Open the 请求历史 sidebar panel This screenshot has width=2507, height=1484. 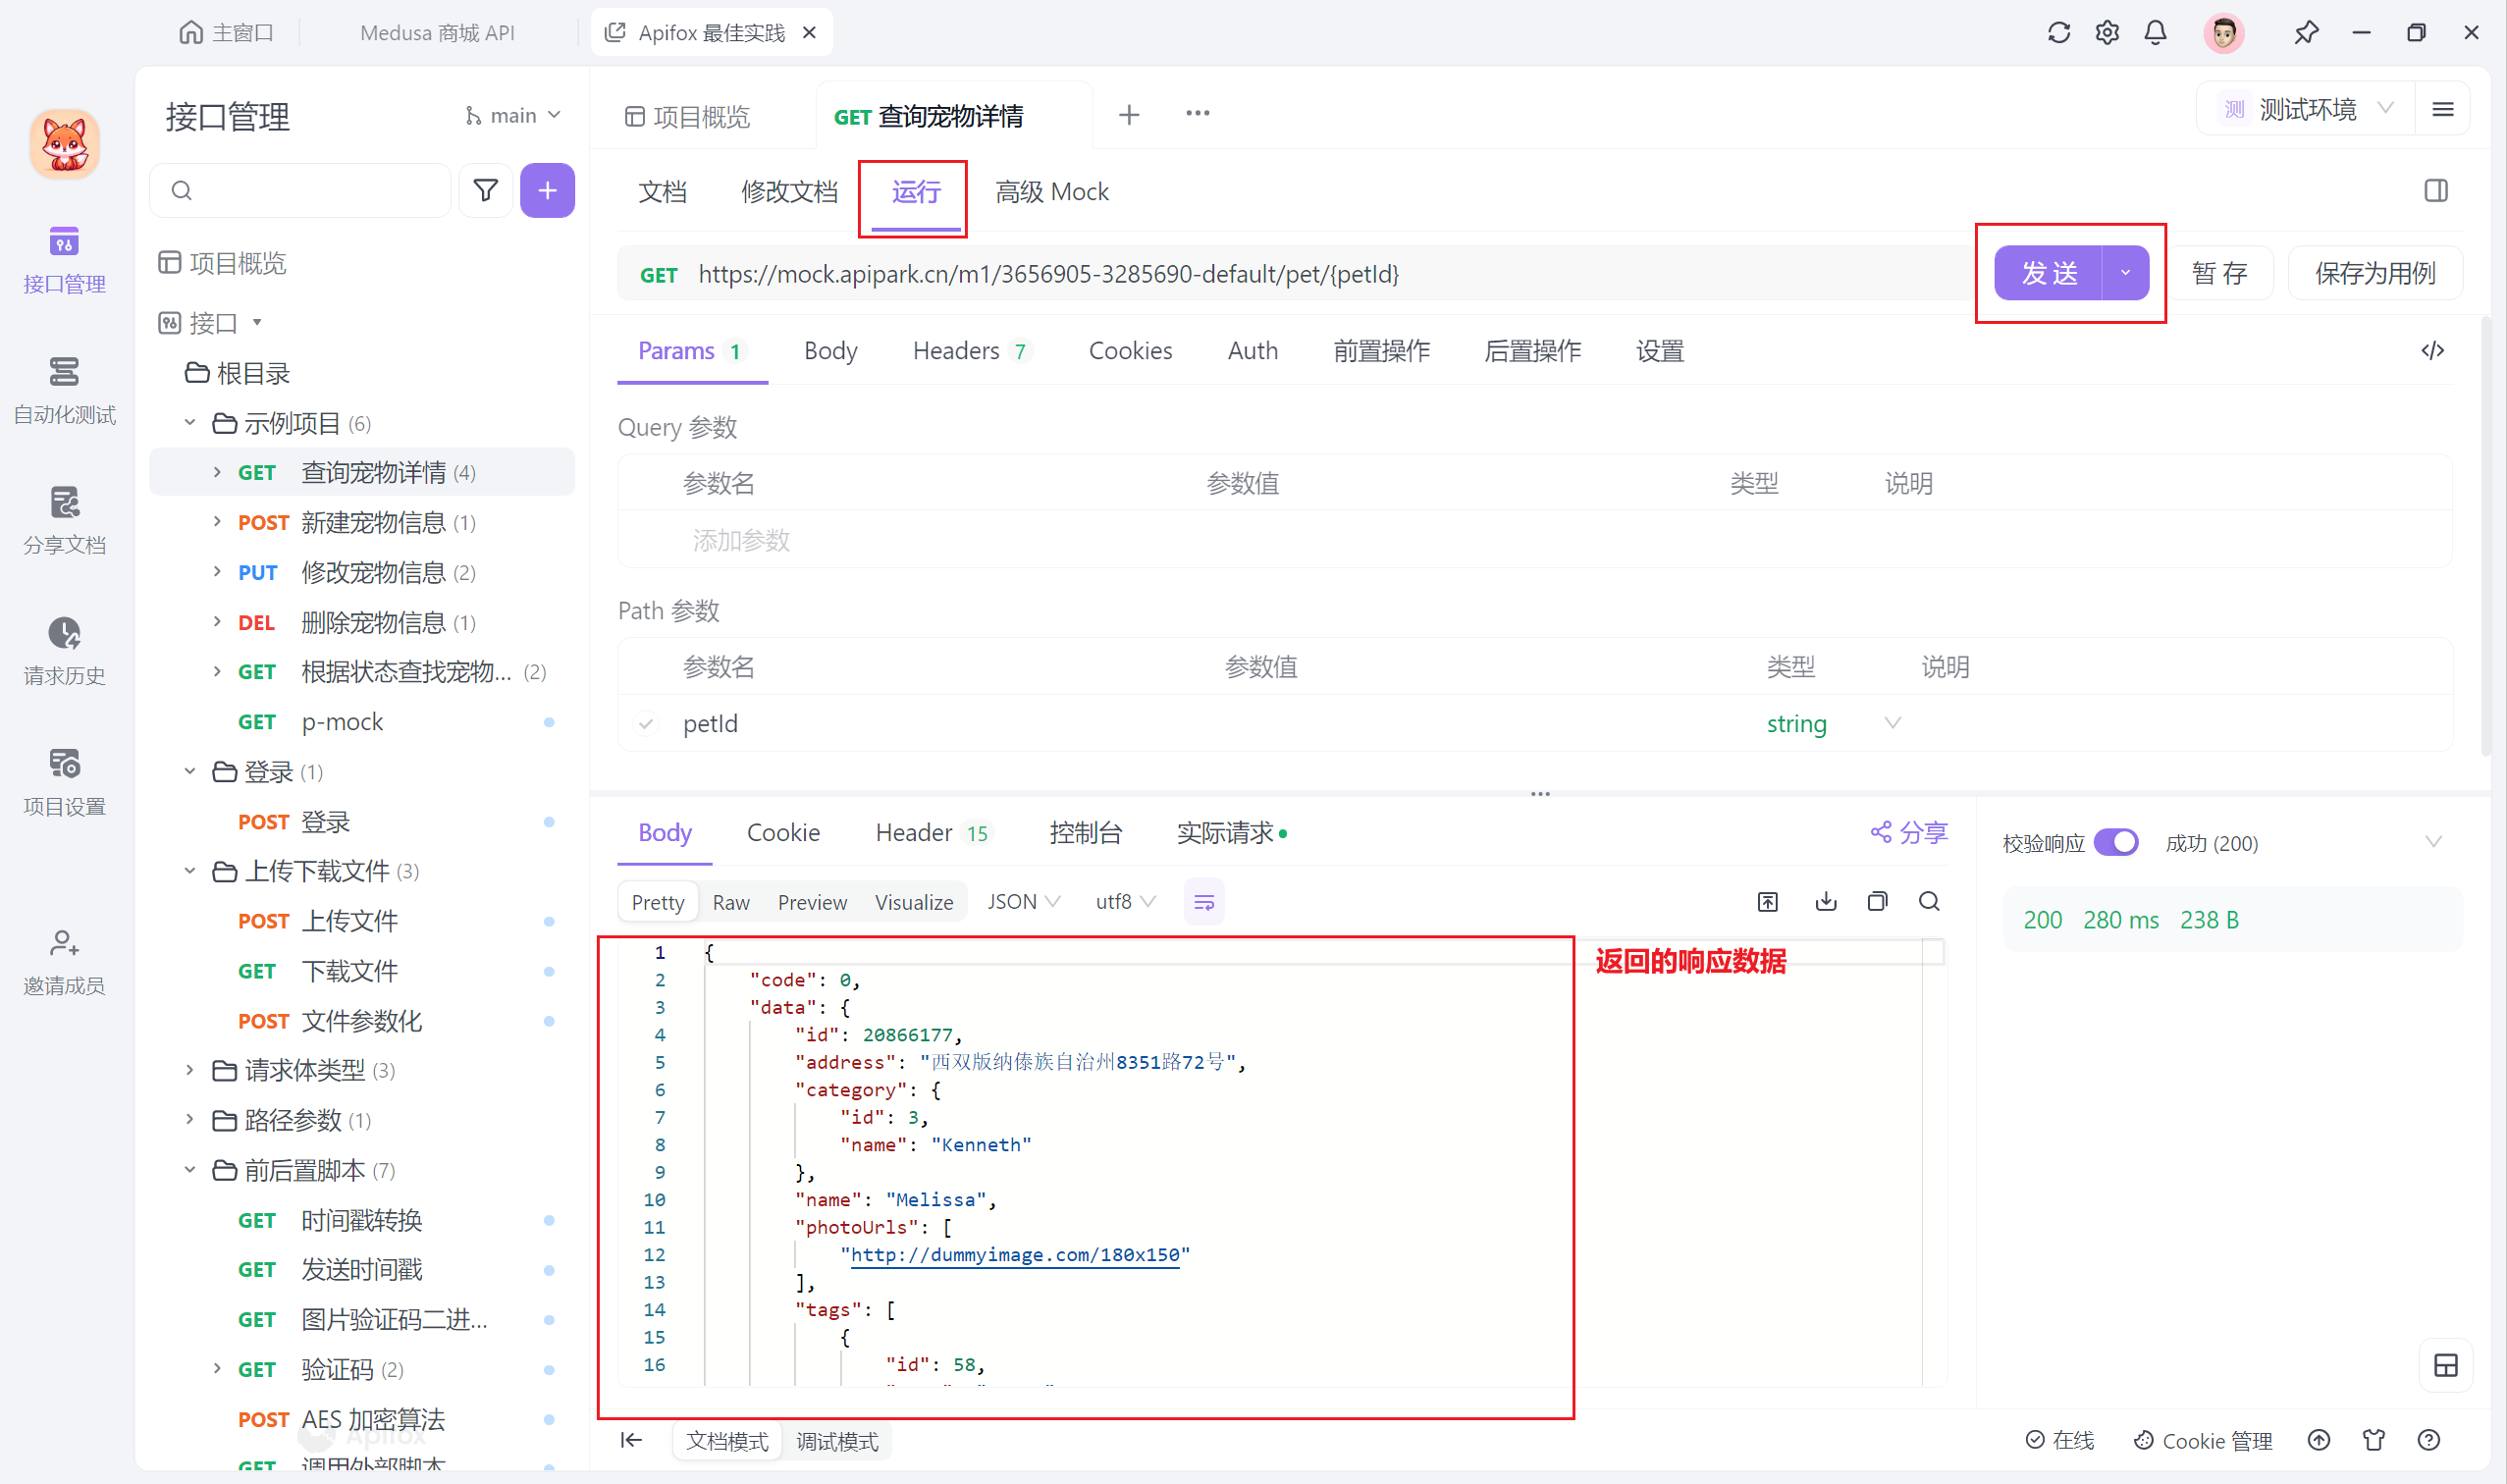coord(64,650)
